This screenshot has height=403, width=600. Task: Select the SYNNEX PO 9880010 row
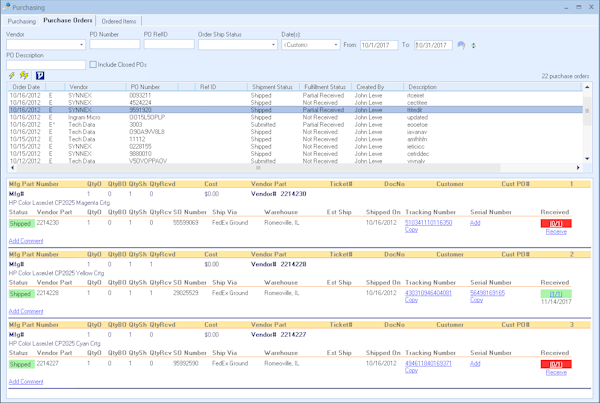[295, 153]
